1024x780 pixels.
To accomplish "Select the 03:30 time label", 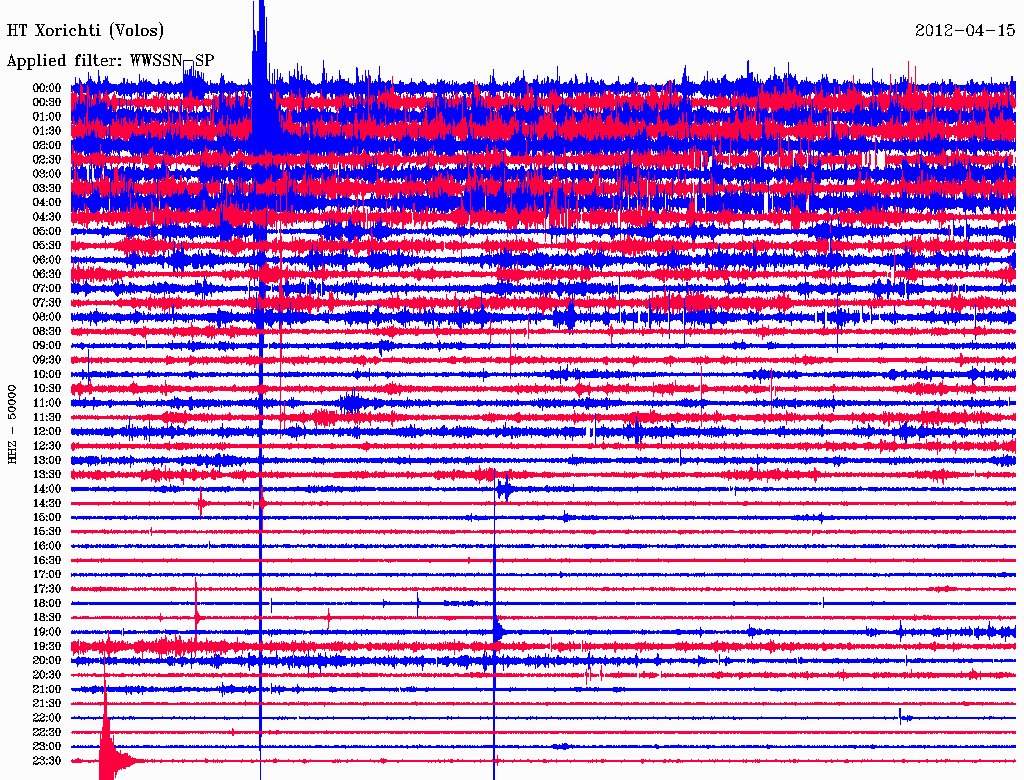I will click(47, 188).
